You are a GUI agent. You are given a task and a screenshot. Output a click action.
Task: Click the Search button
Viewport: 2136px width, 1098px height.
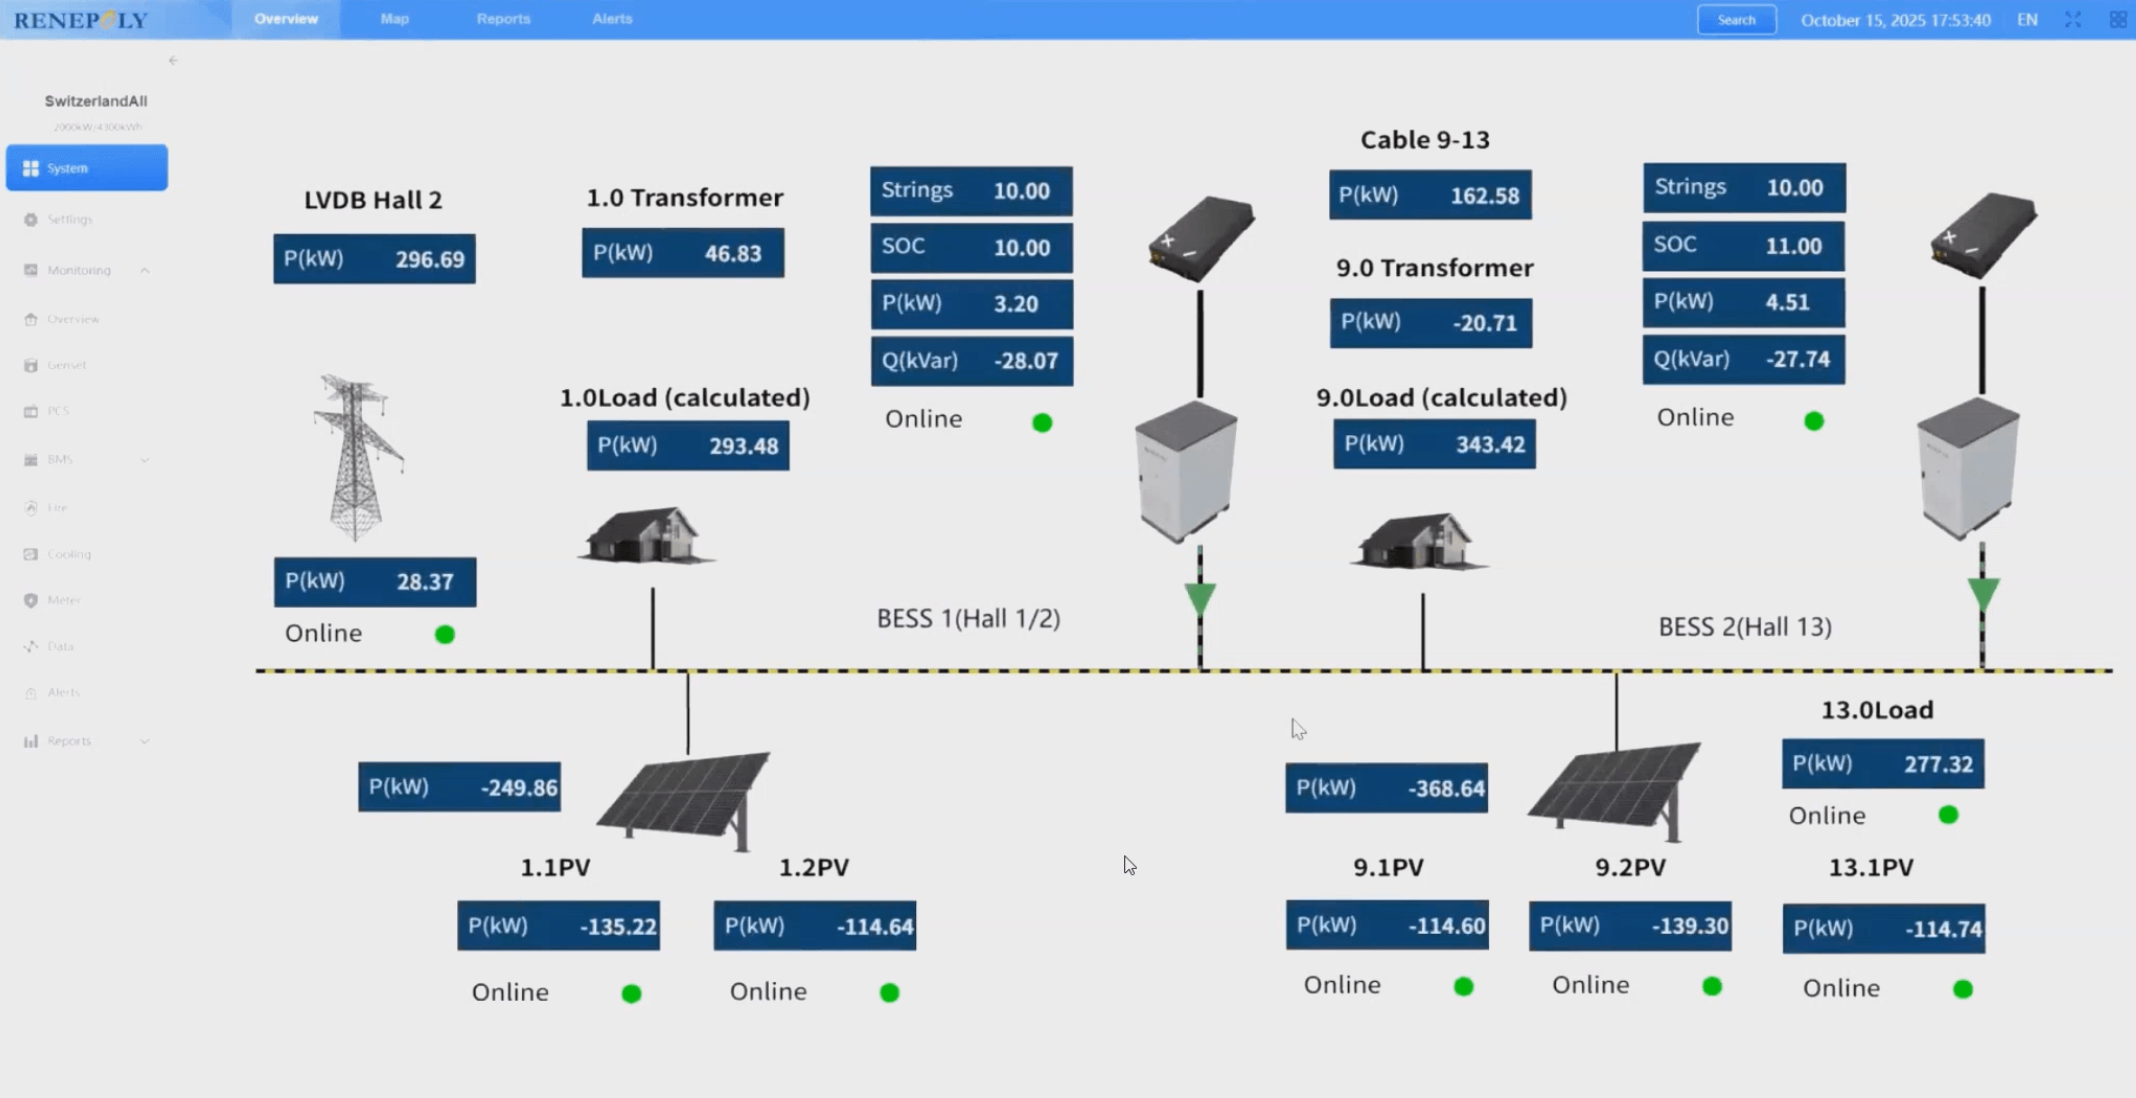(x=1736, y=19)
